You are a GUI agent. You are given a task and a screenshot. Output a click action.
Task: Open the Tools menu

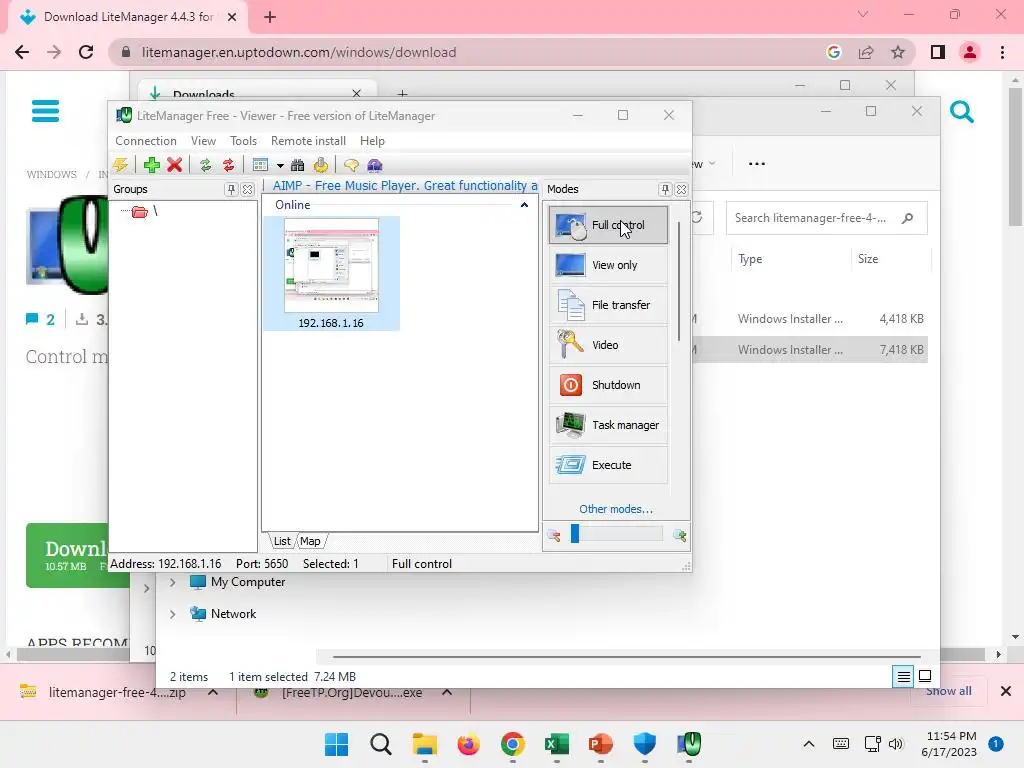tap(243, 141)
